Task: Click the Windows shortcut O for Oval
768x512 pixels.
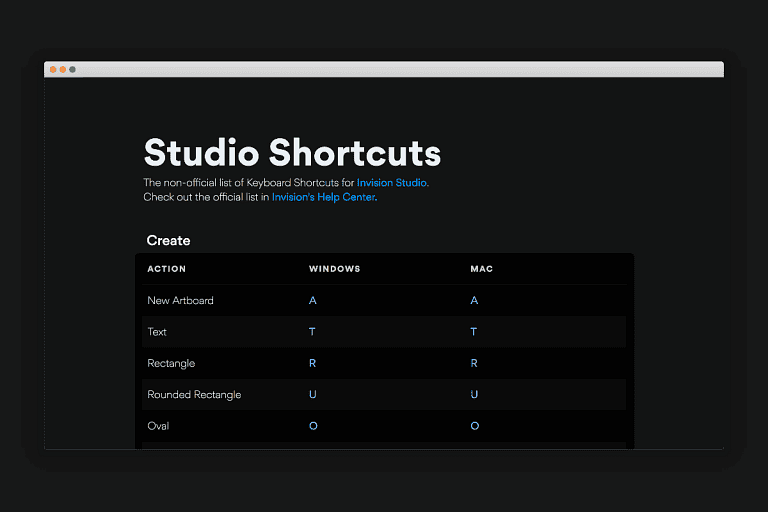Action: pos(313,426)
